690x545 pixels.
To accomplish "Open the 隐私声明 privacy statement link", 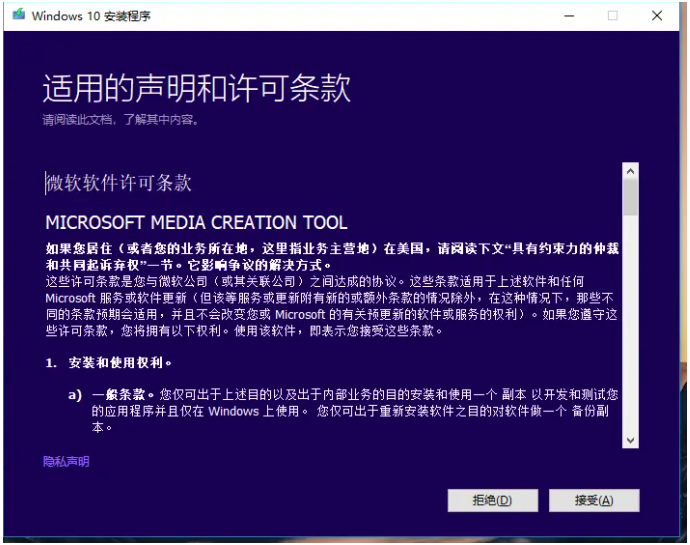I will click(x=66, y=461).
